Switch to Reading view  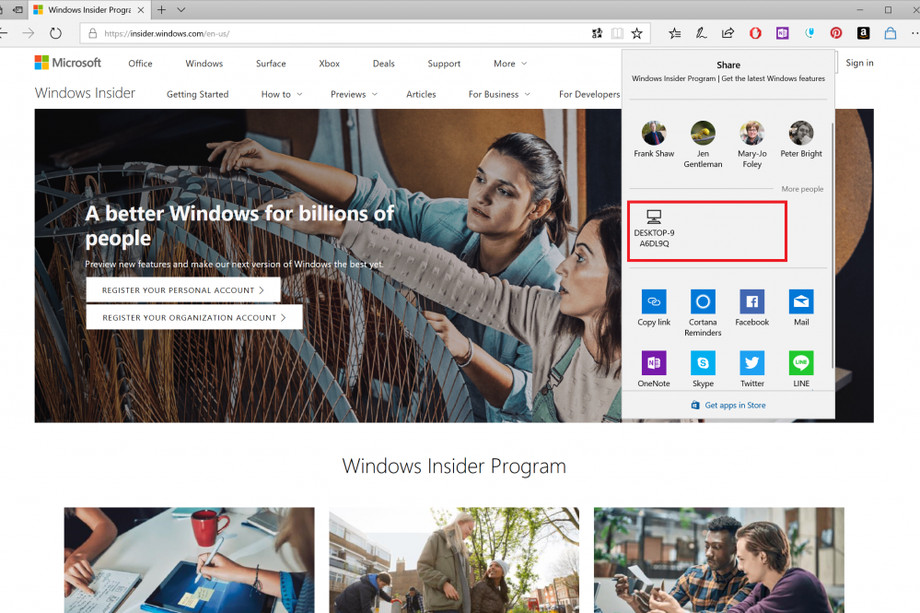click(618, 33)
